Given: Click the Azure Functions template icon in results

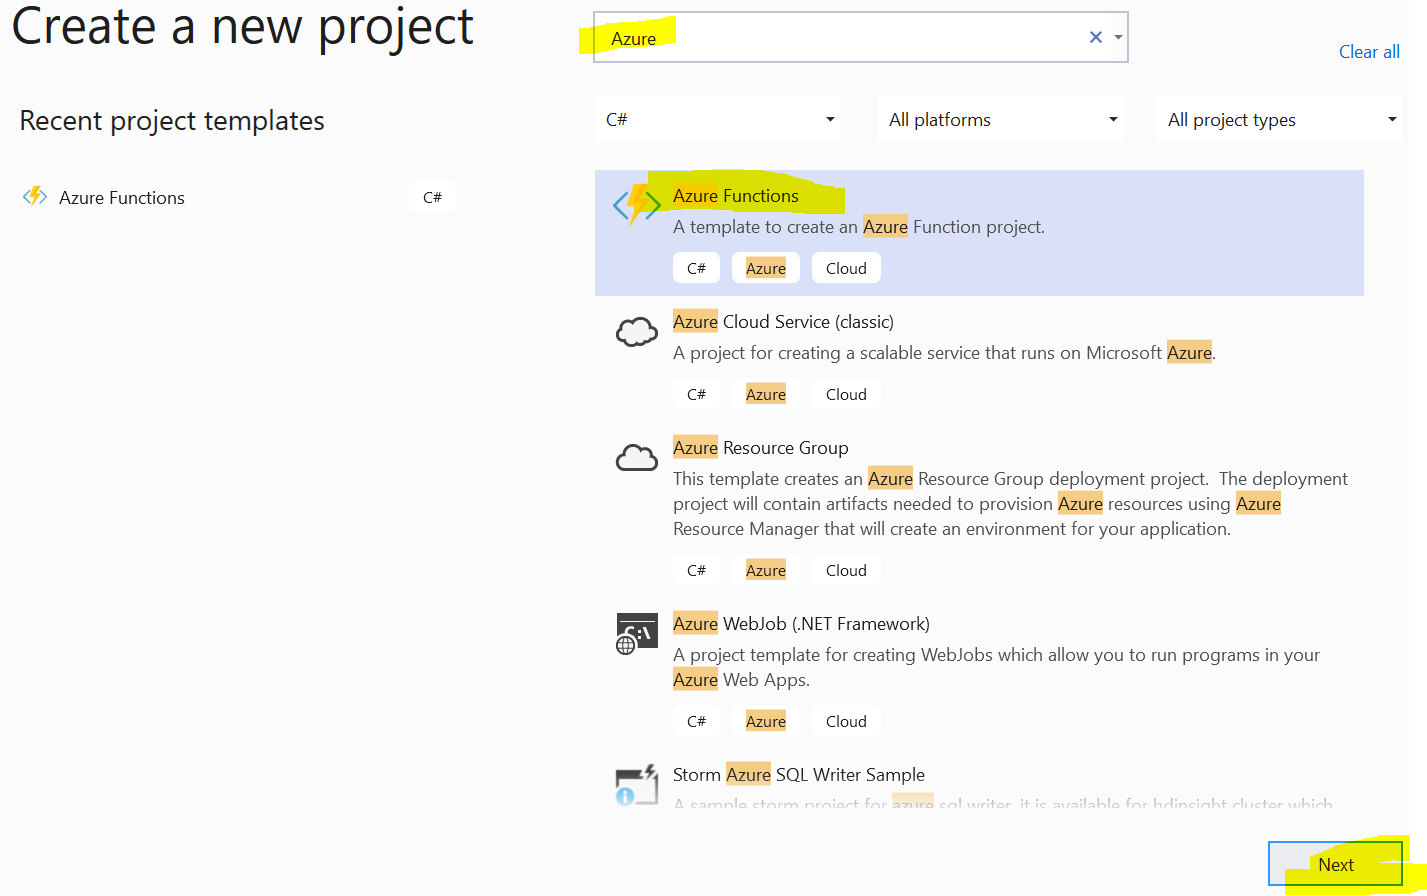Looking at the screenshot, I should [x=637, y=206].
